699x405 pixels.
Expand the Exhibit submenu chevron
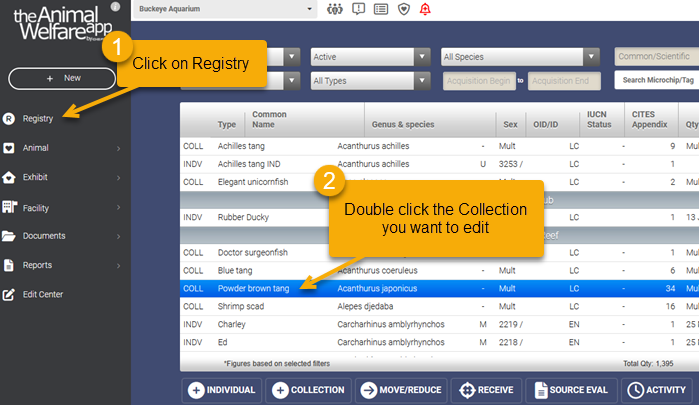[x=119, y=178]
